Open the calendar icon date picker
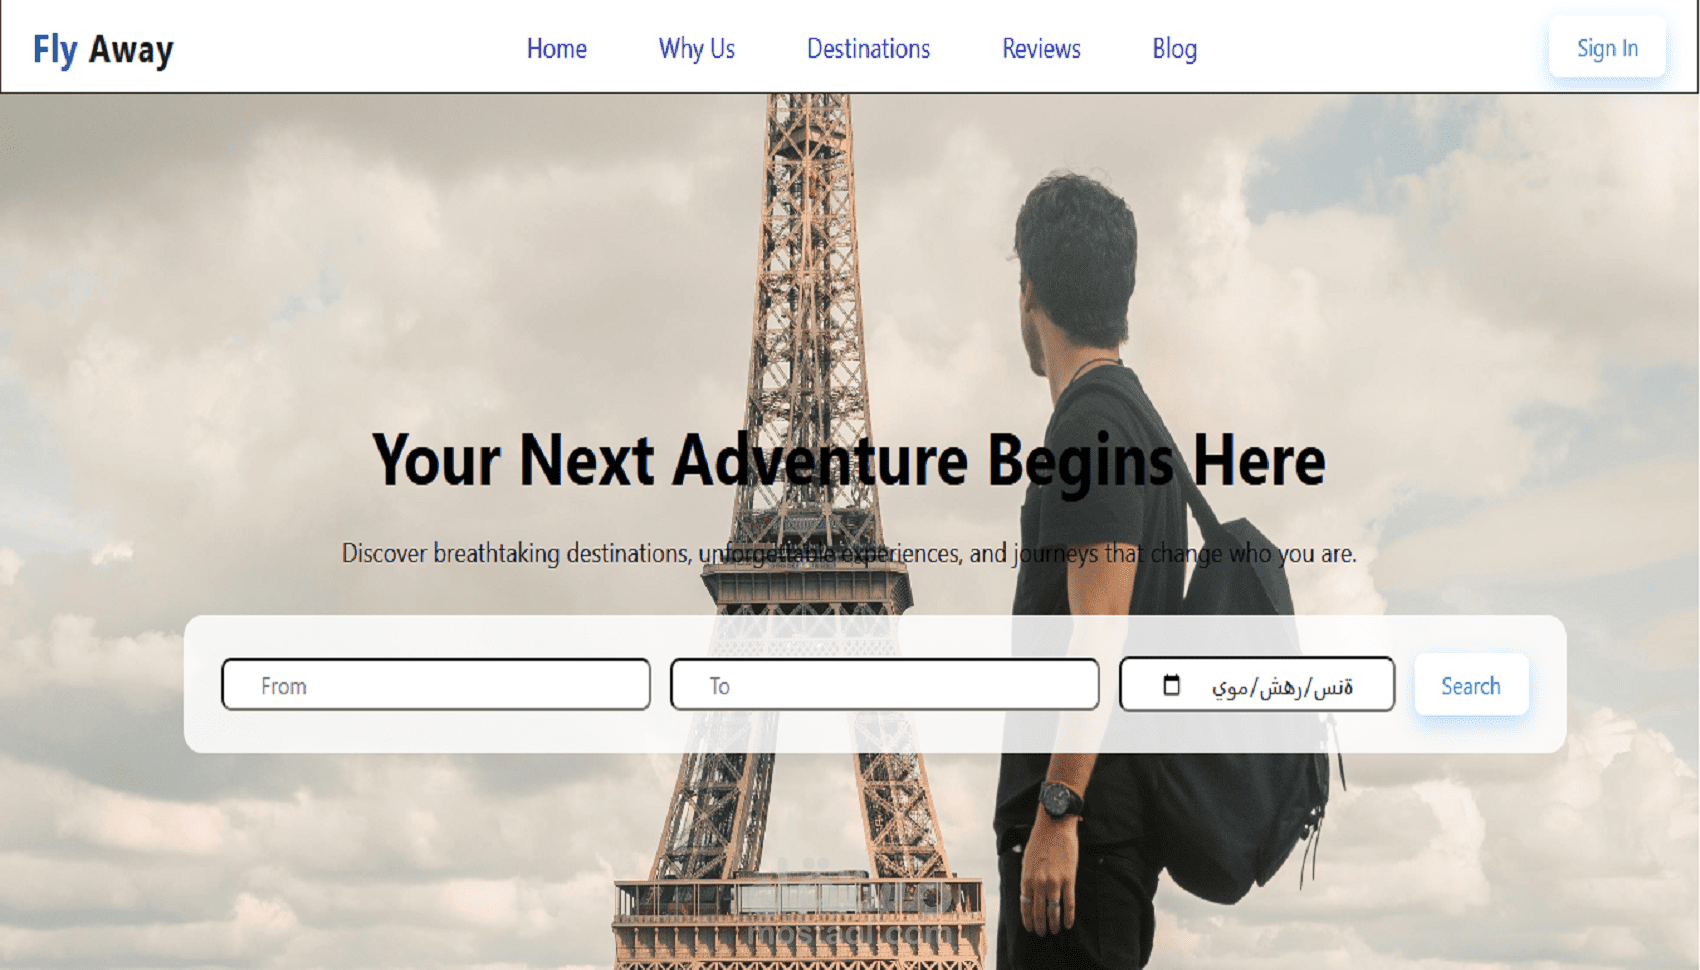The height and width of the screenshot is (970, 1700). point(1171,685)
